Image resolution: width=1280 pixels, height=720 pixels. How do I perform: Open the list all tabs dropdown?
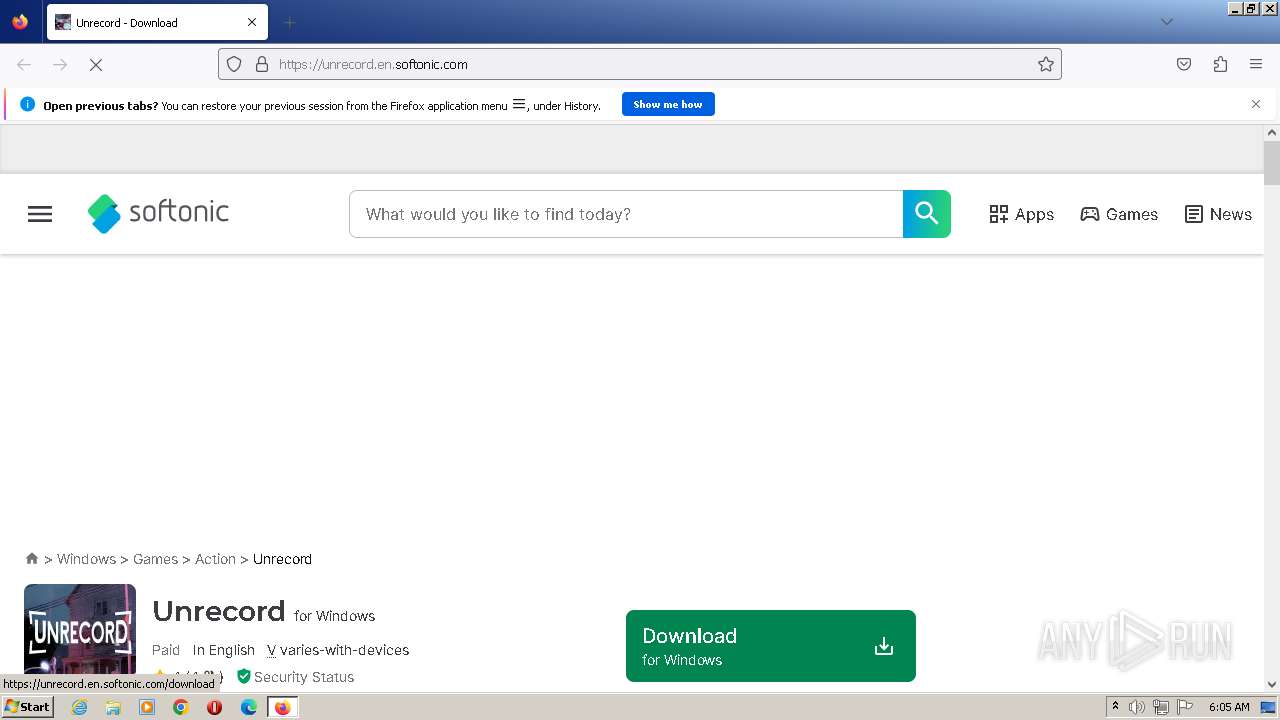pos(1166,22)
